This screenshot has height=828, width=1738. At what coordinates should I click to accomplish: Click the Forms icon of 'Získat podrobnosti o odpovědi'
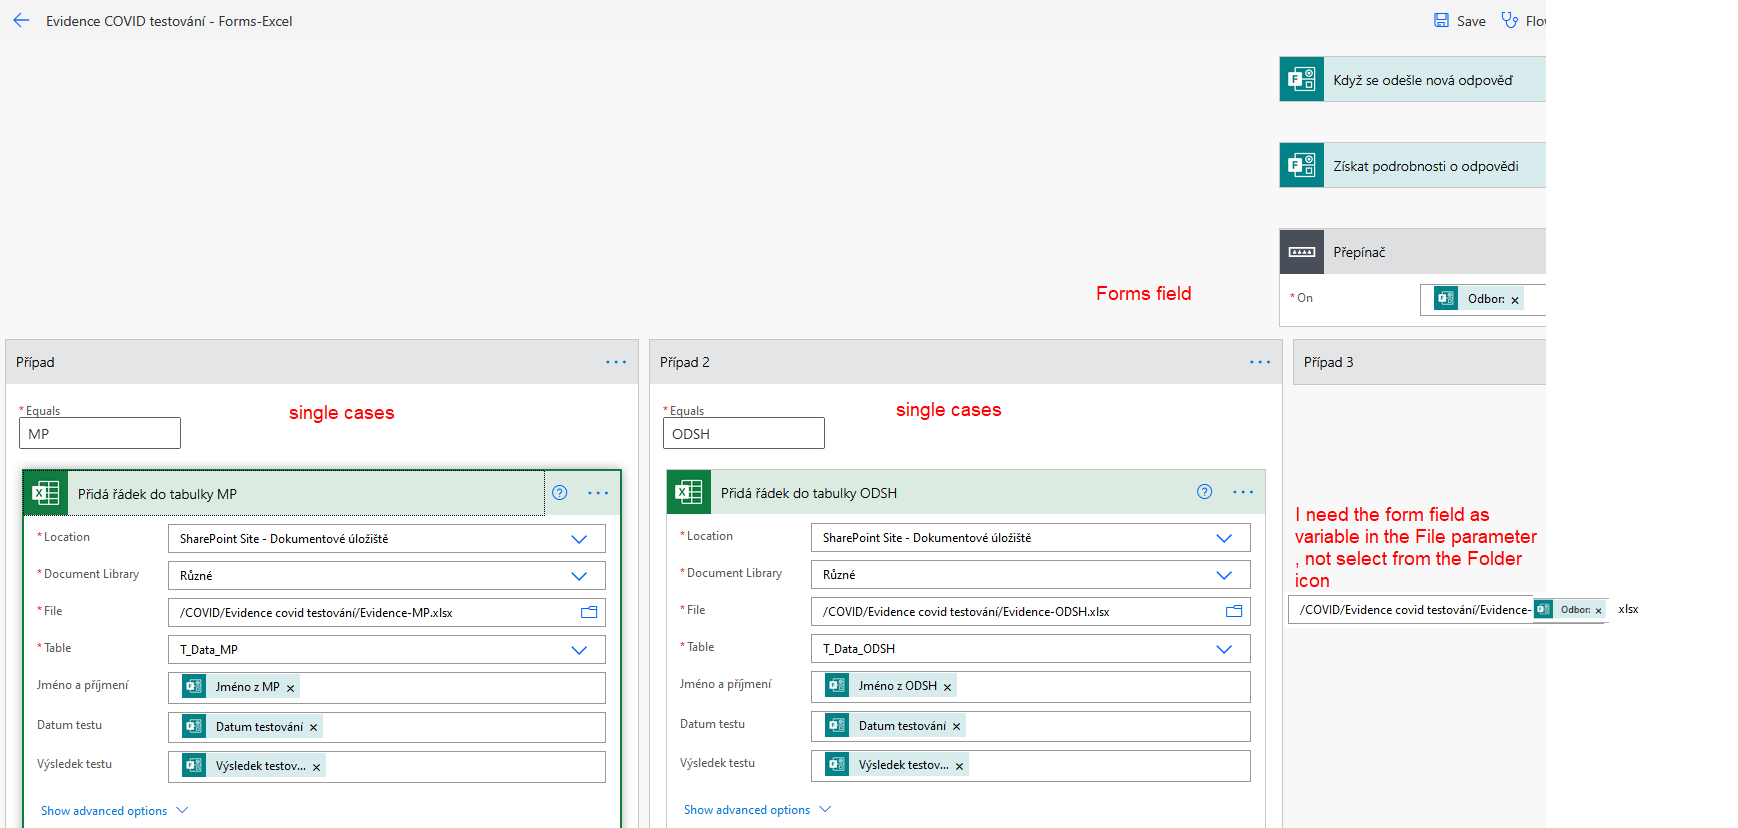1302,165
